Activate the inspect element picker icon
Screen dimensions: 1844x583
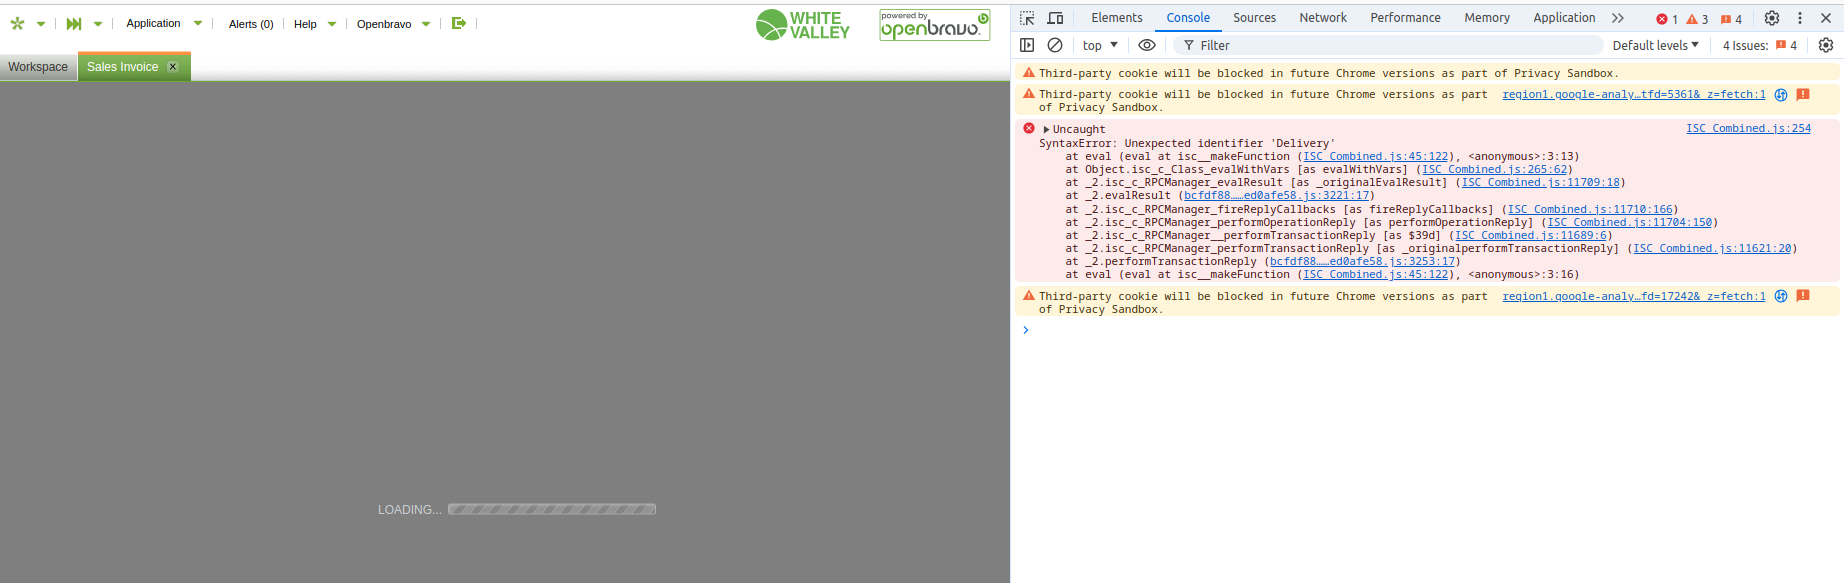click(x=1027, y=18)
